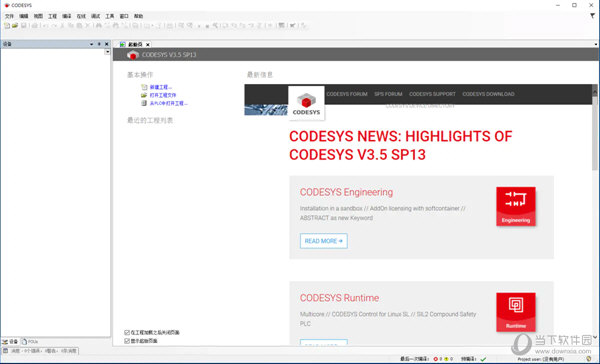Viewport: 600px width, 364px height.
Task: Open the 工程 menu
Action: tap(52, 16)
